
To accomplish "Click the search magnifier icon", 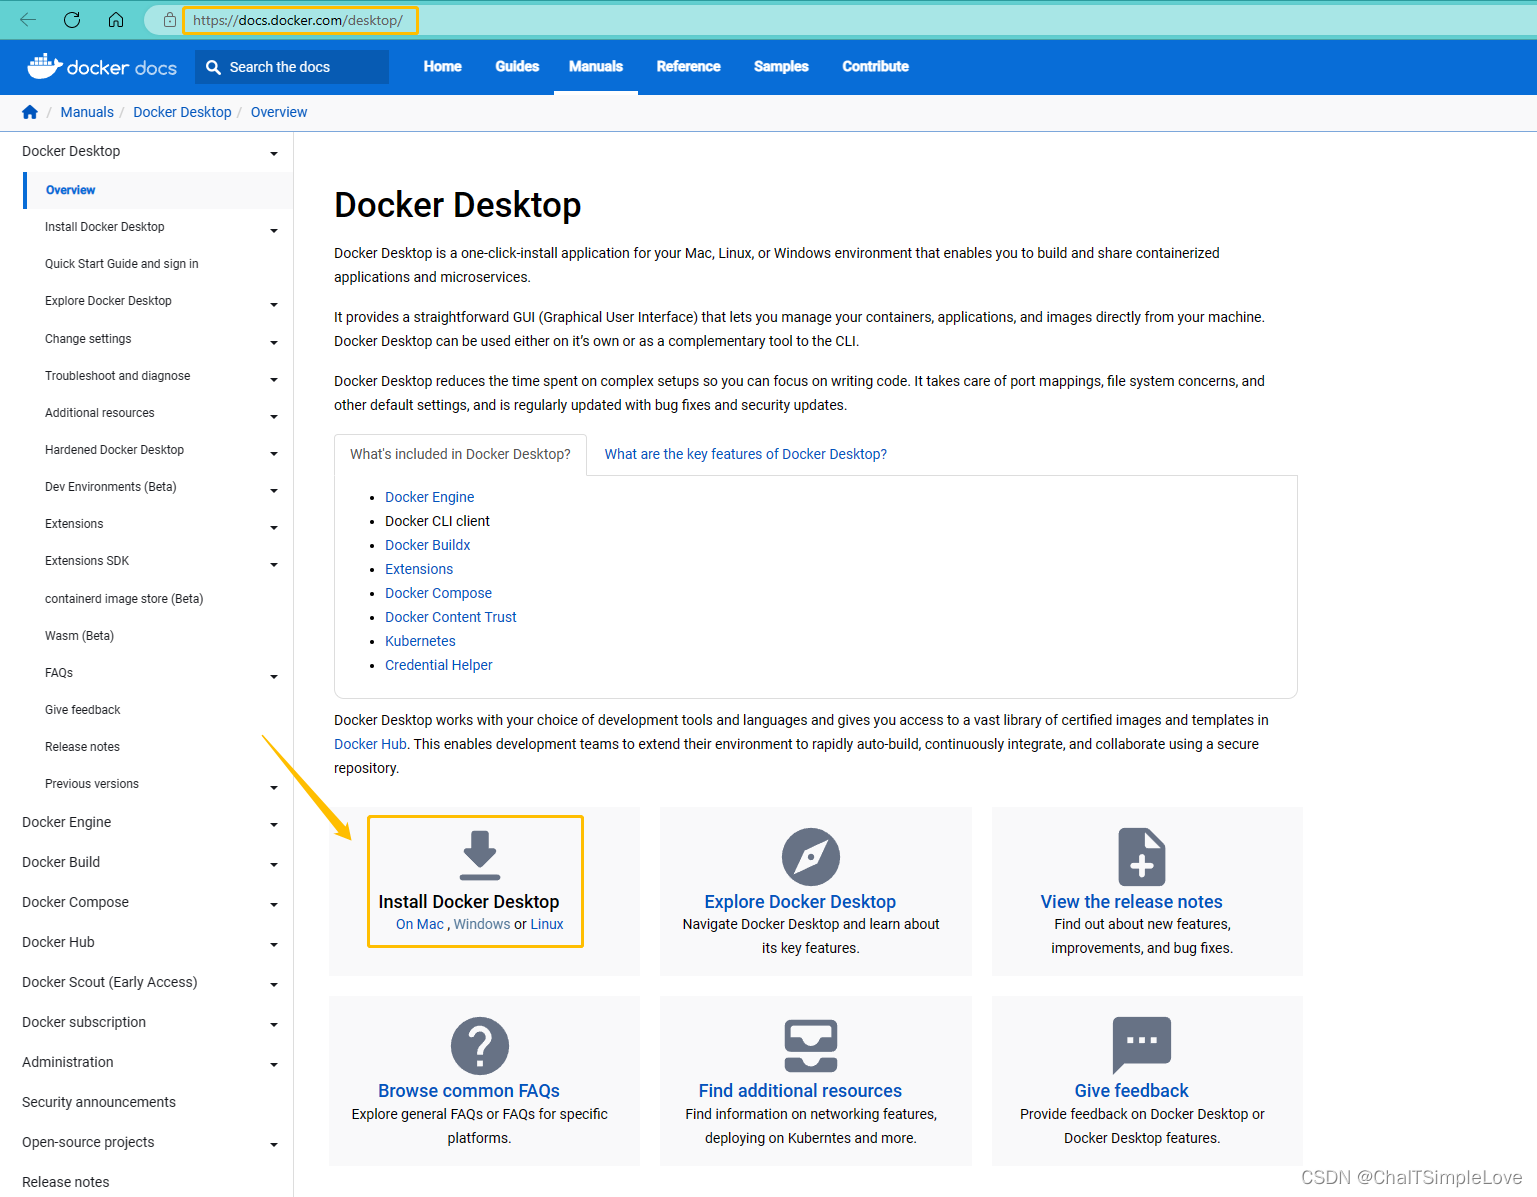I will (213, 66).
